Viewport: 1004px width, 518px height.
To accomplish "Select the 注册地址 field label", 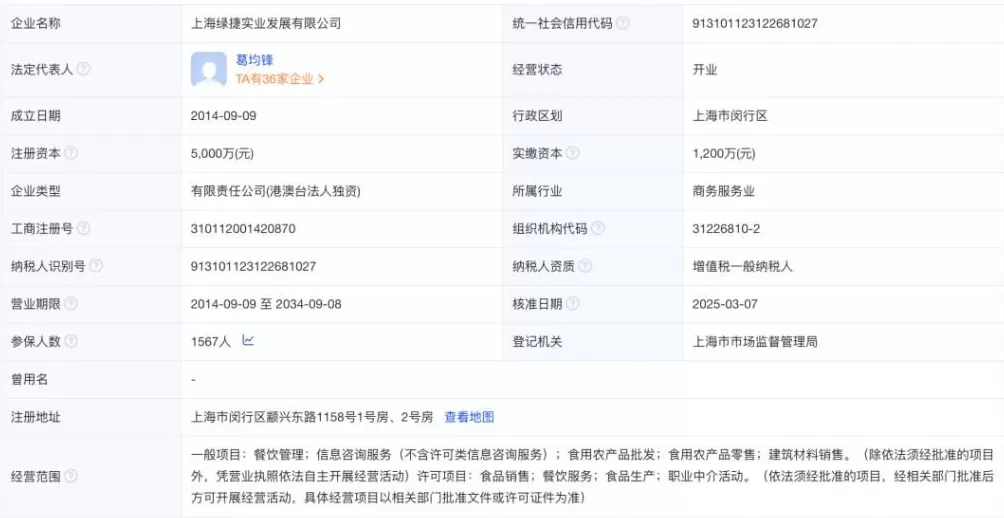I will tap(36, 417).
